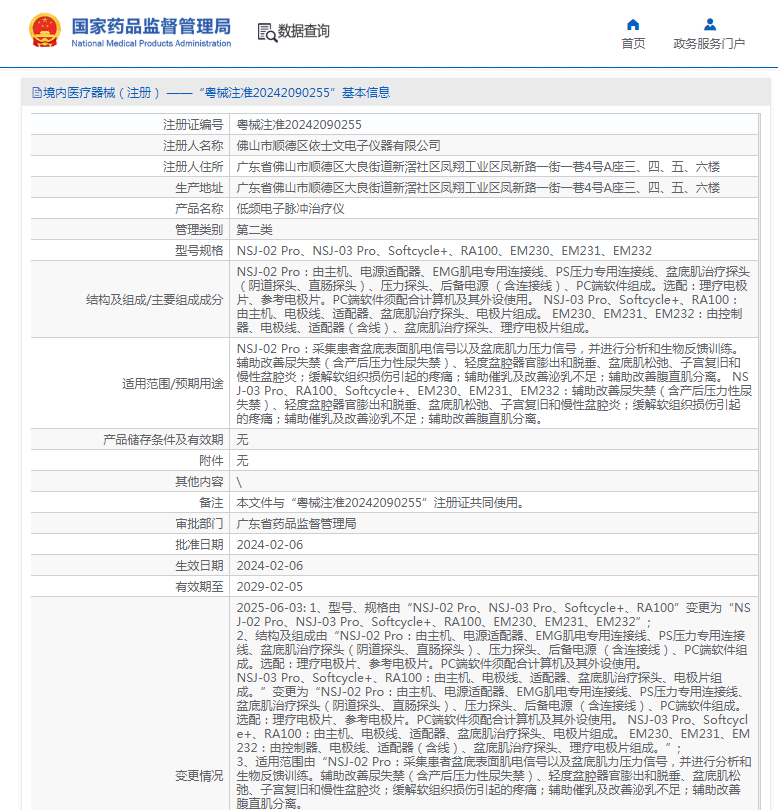Viewport: 778px width, 810px height.
Task: Click the 基本信息 section heading
Action: pos(366,92)
